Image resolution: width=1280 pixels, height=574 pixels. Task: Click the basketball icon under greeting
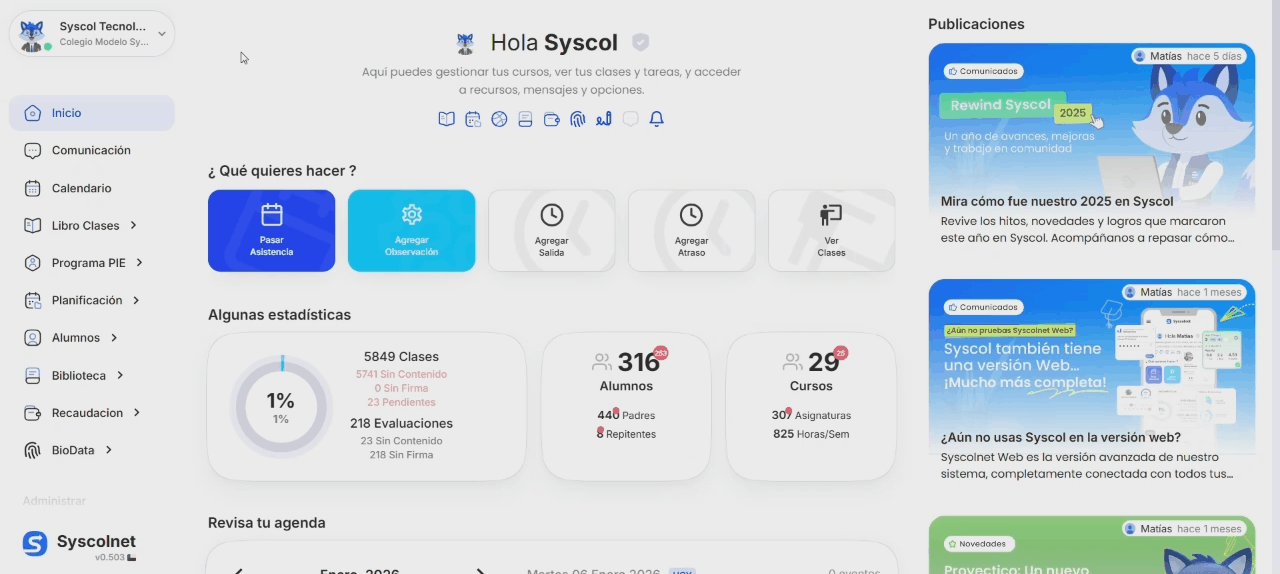499,119
